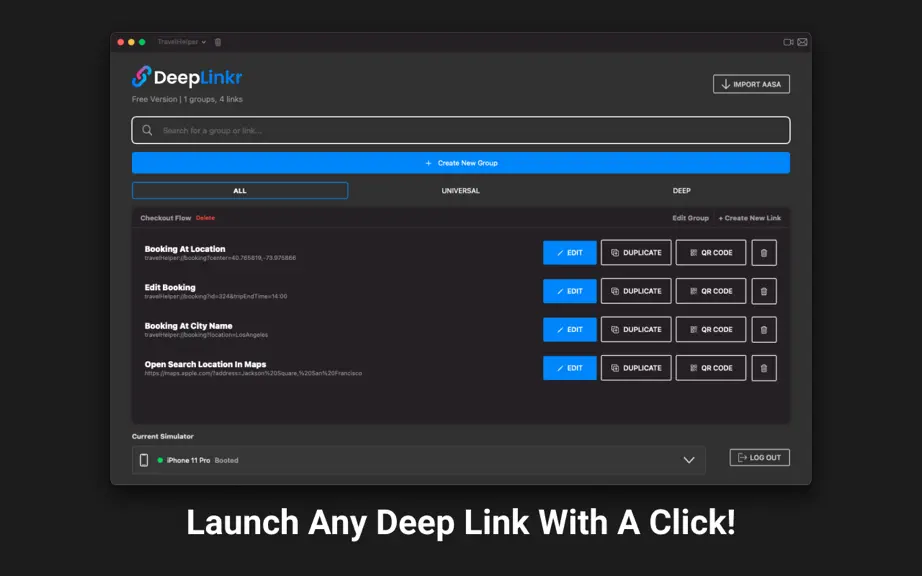
Task: Select the Checkout Flow group title
Action: 165,218
